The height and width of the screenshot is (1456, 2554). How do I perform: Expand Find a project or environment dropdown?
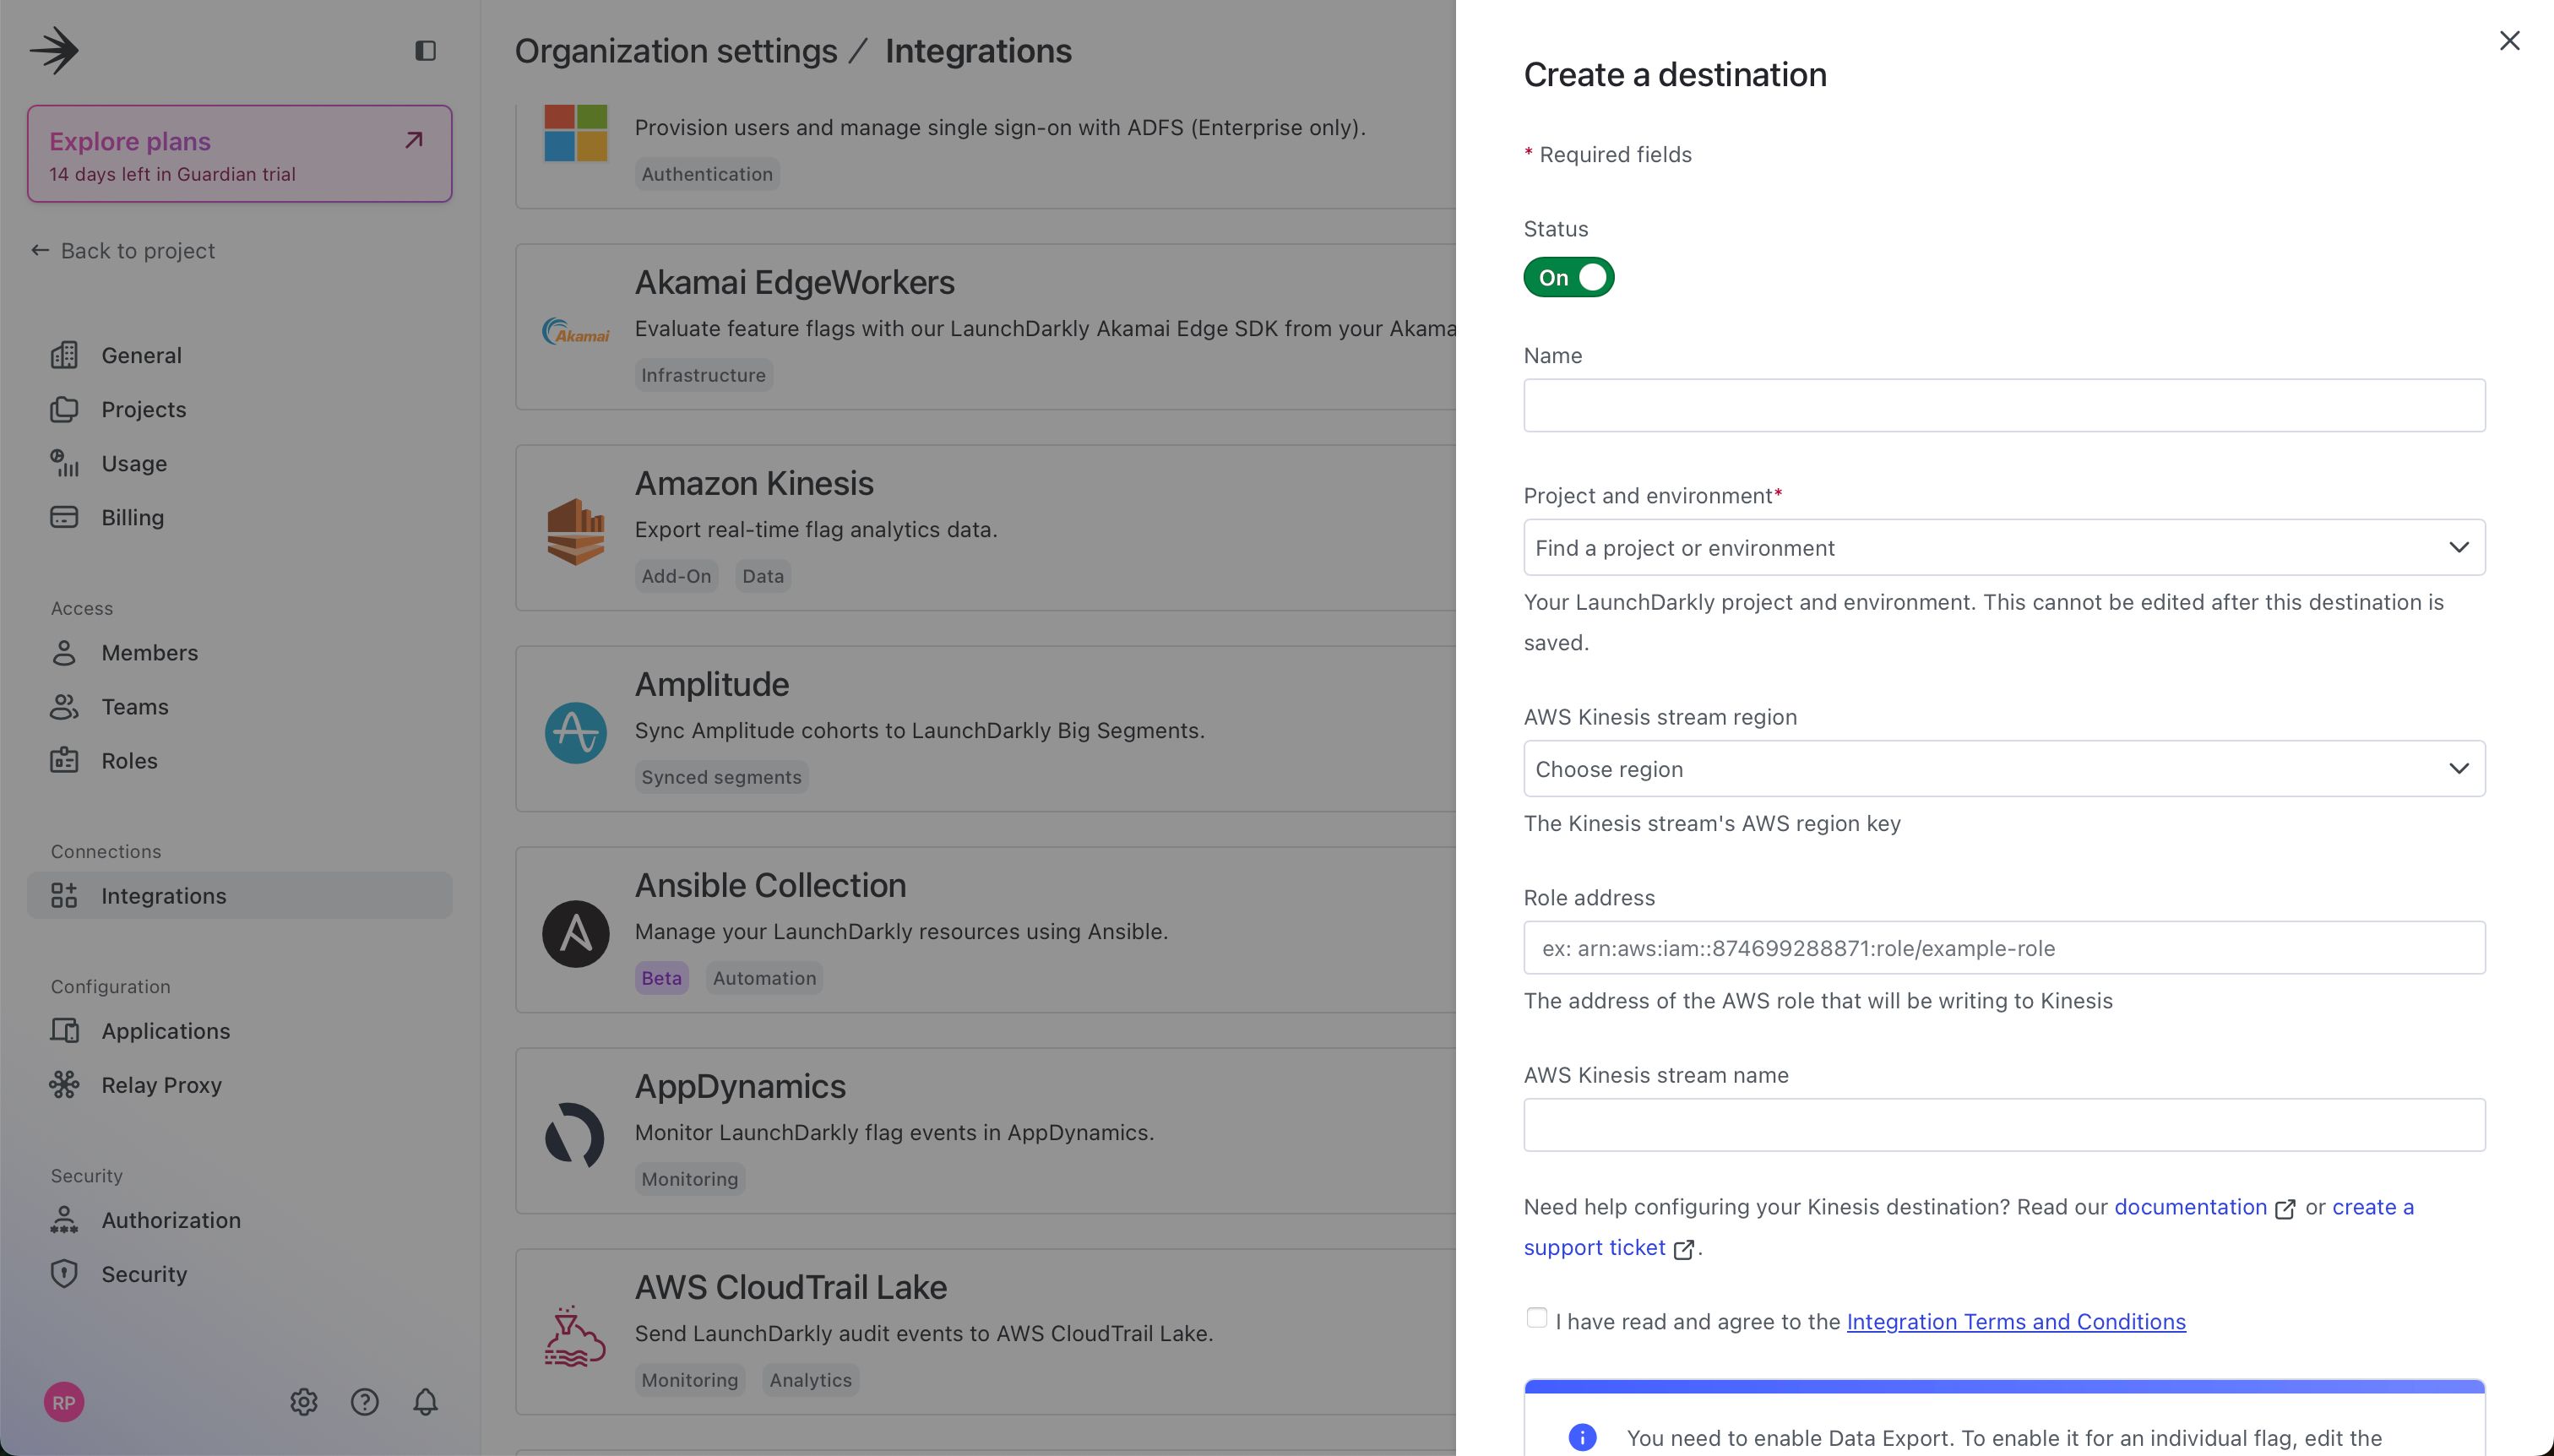[x=2003, y=547]
